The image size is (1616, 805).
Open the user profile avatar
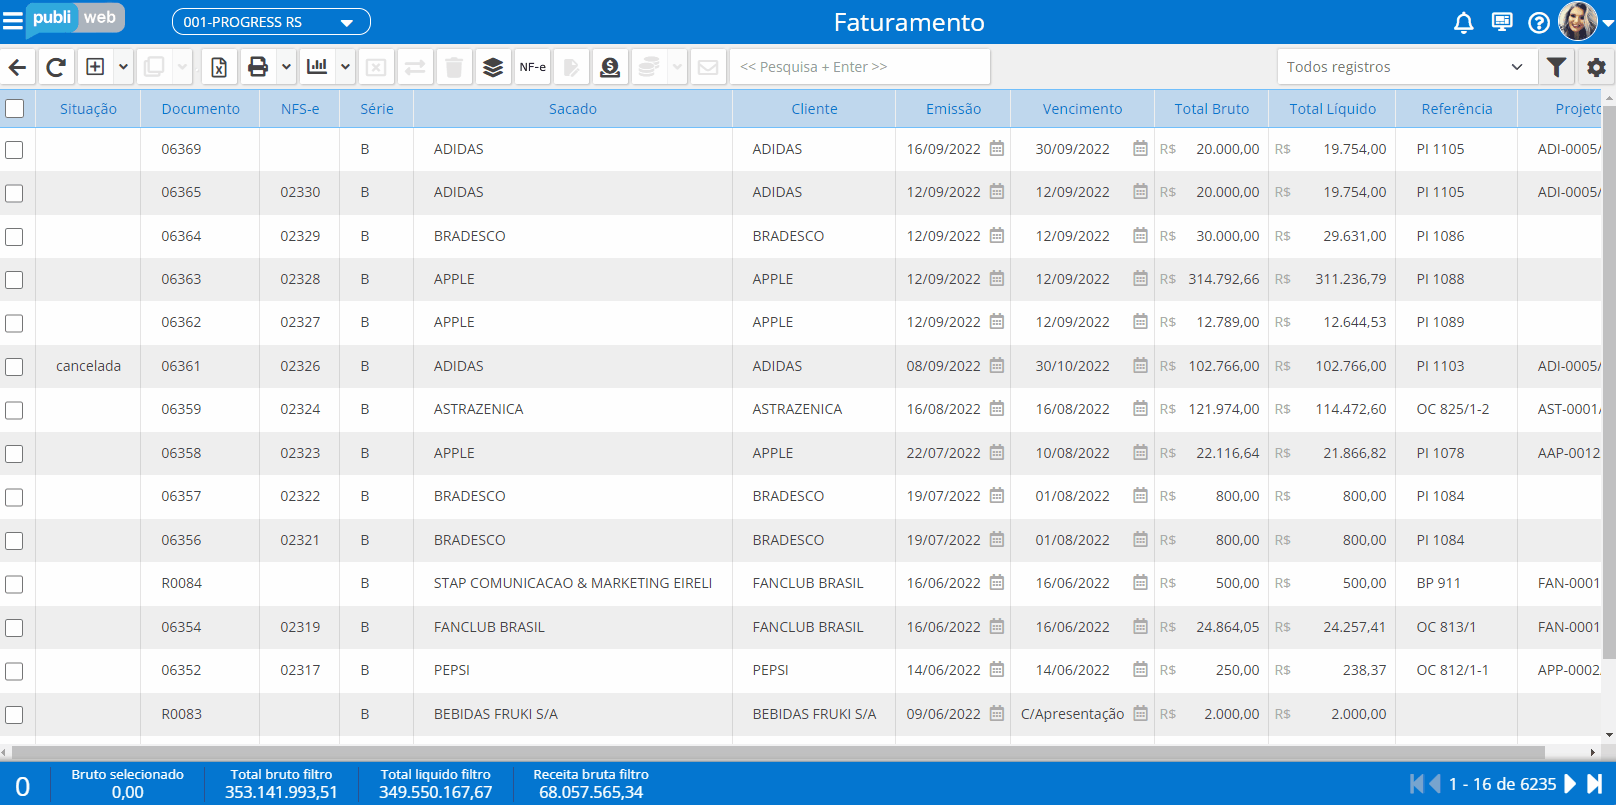1578,21
